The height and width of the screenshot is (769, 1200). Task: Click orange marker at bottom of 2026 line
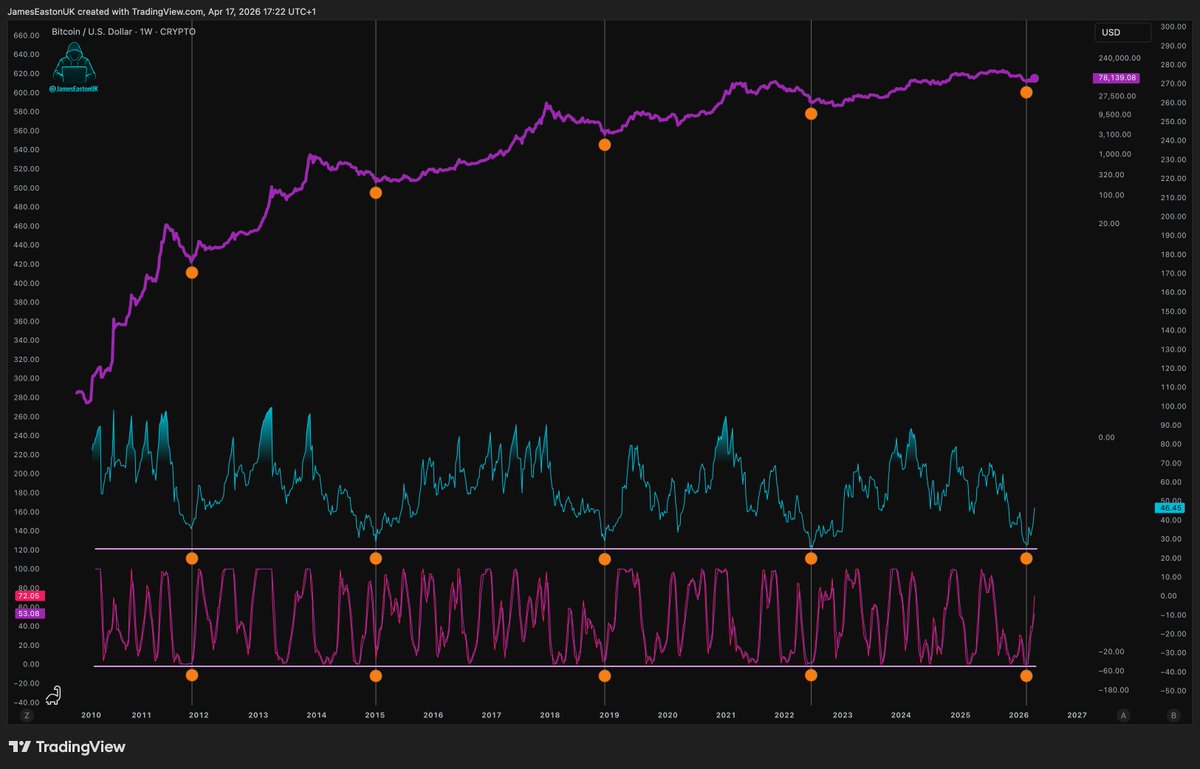click(1026, 676)
